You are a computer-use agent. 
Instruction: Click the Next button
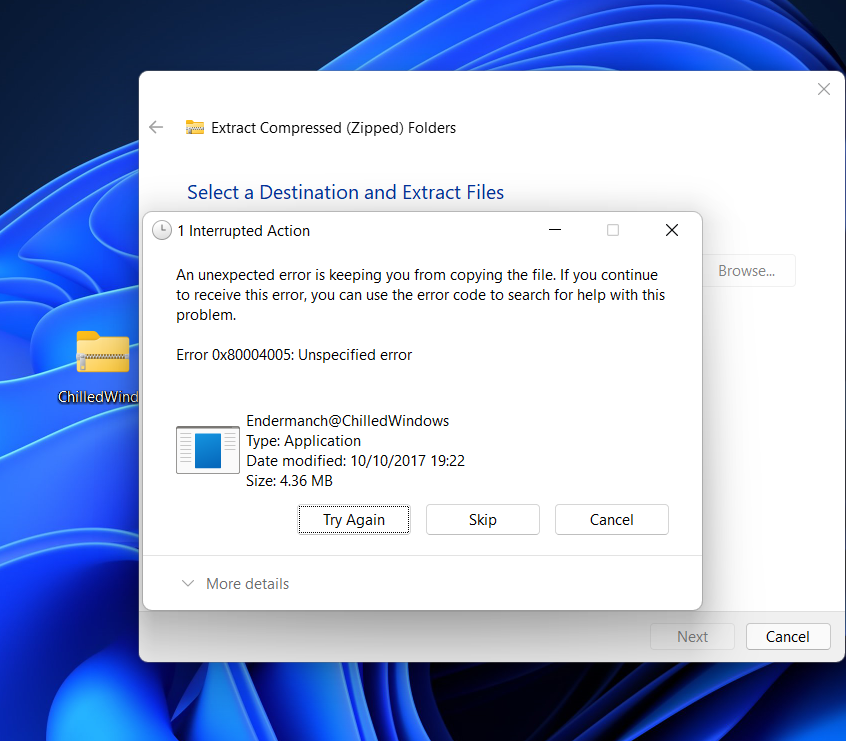(692, 636)
